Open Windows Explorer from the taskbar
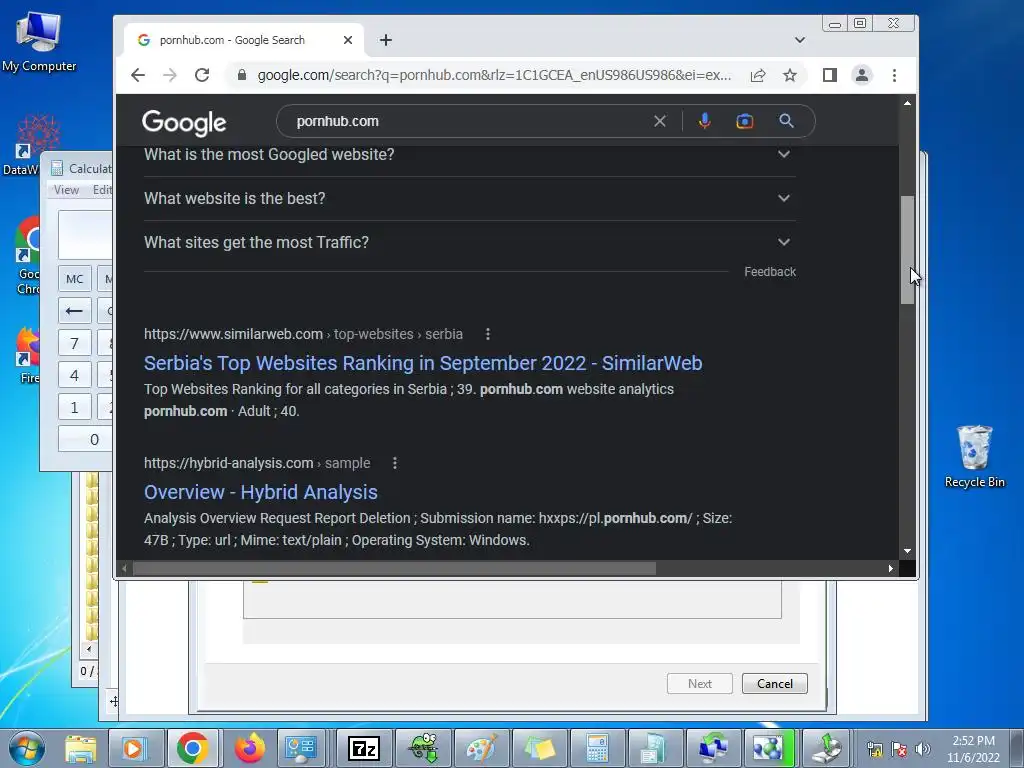This screenshot has height=768, width=1024. click(x=80, y=748)
